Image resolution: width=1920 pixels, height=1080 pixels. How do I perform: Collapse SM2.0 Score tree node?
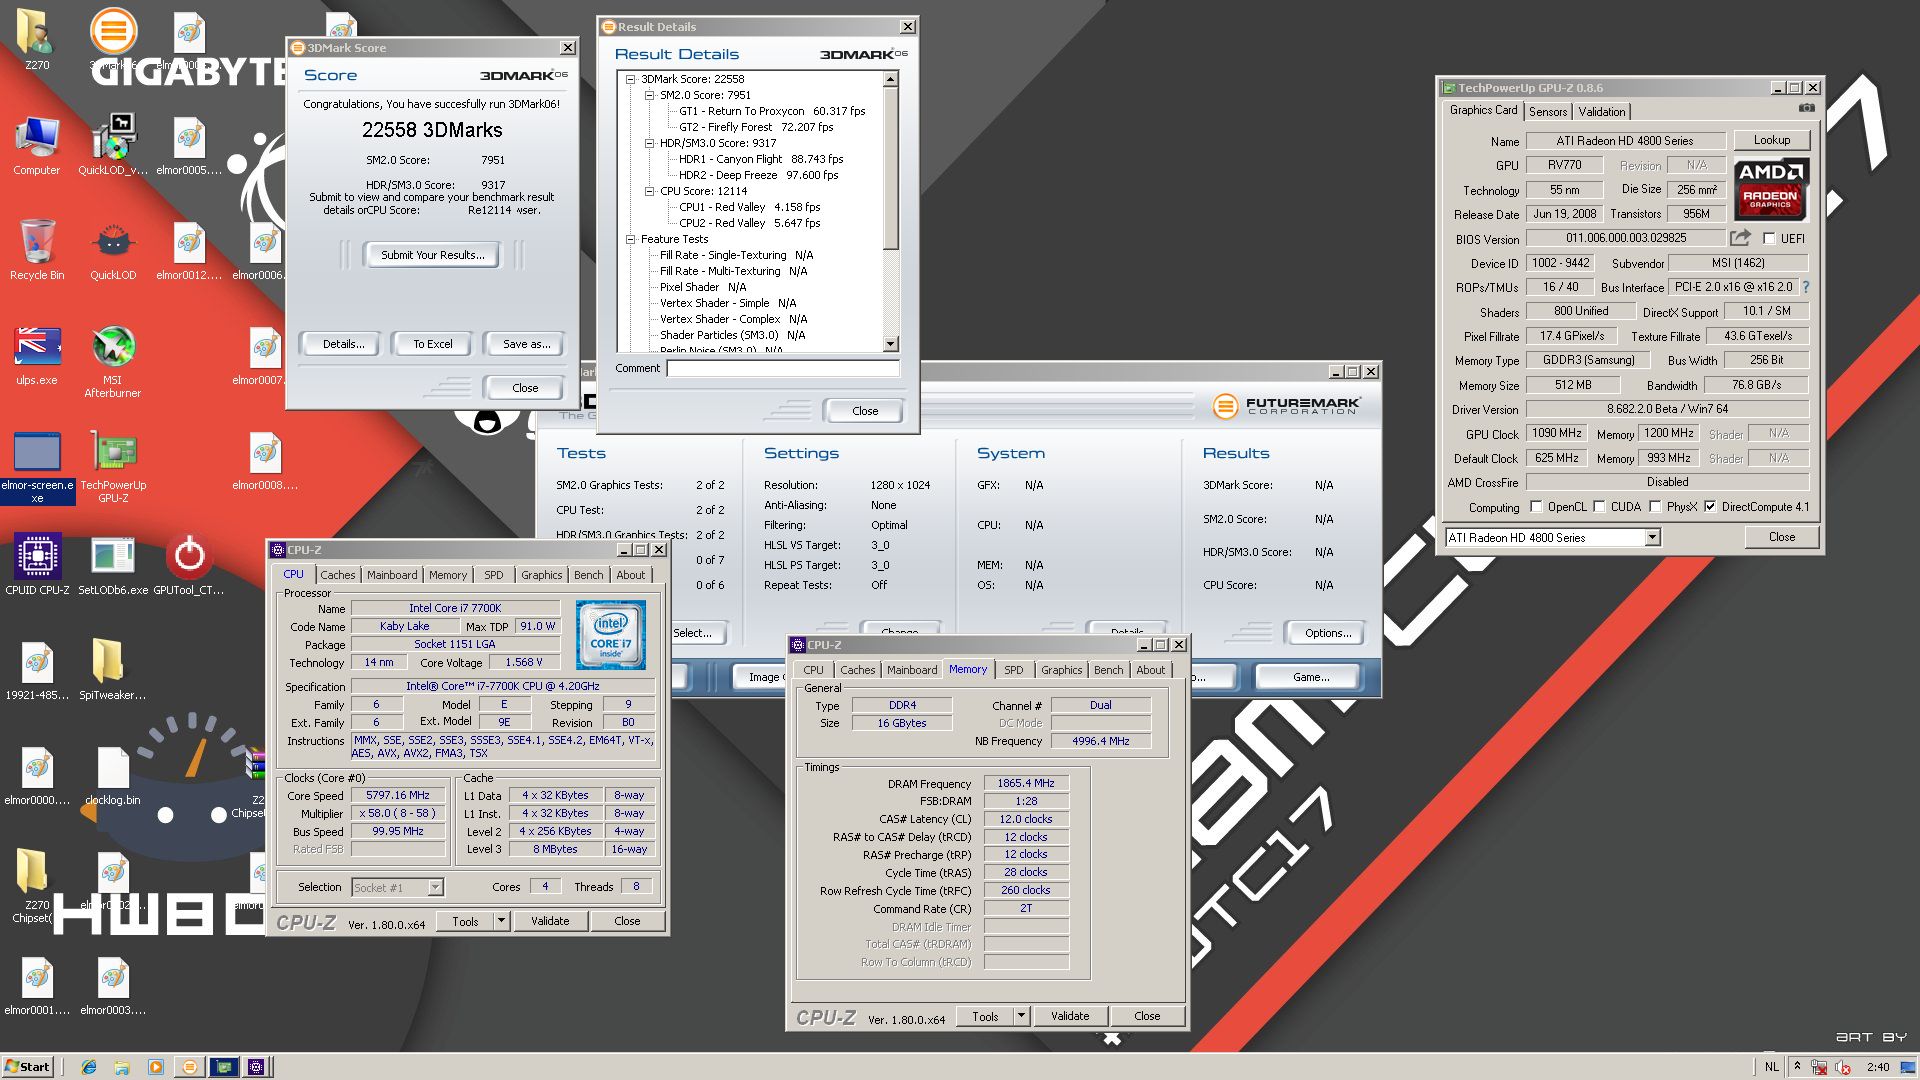pos(649,95)
